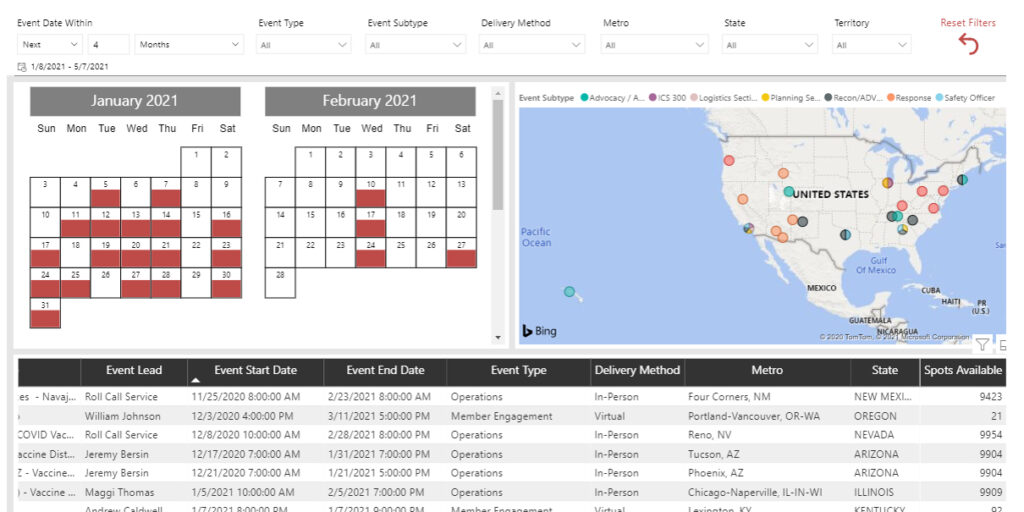
Task: Click the Bing logo on the map
Action: tap(540, 330)
